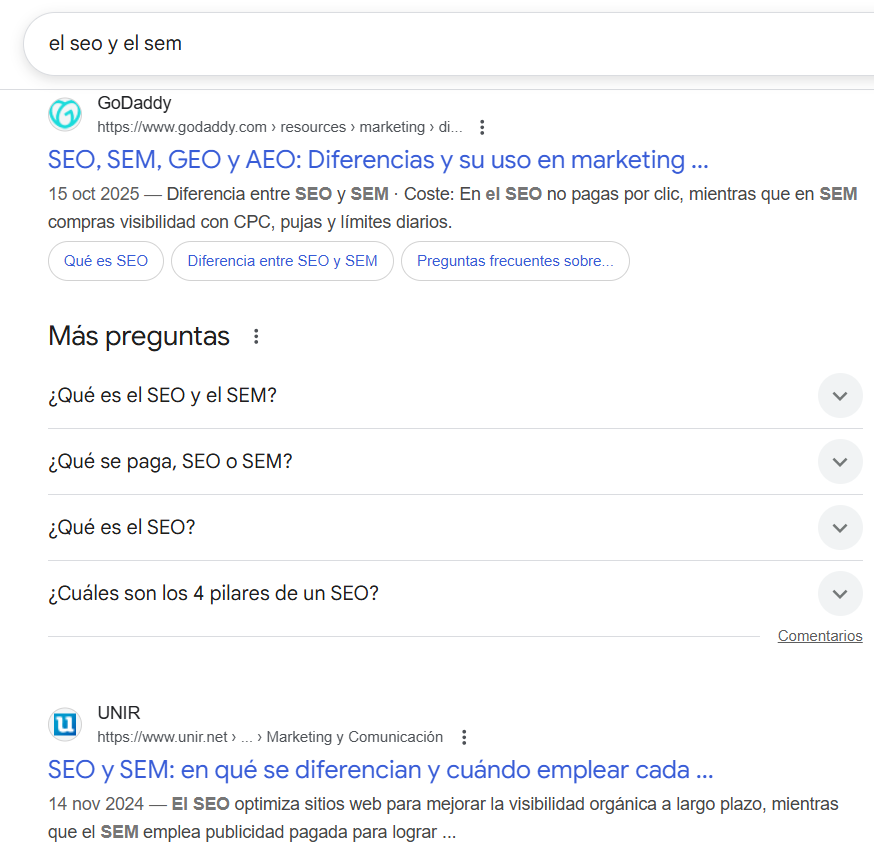
Task: Click the unir.net breadcrumb URL
Action: click(x=269, y=737)
